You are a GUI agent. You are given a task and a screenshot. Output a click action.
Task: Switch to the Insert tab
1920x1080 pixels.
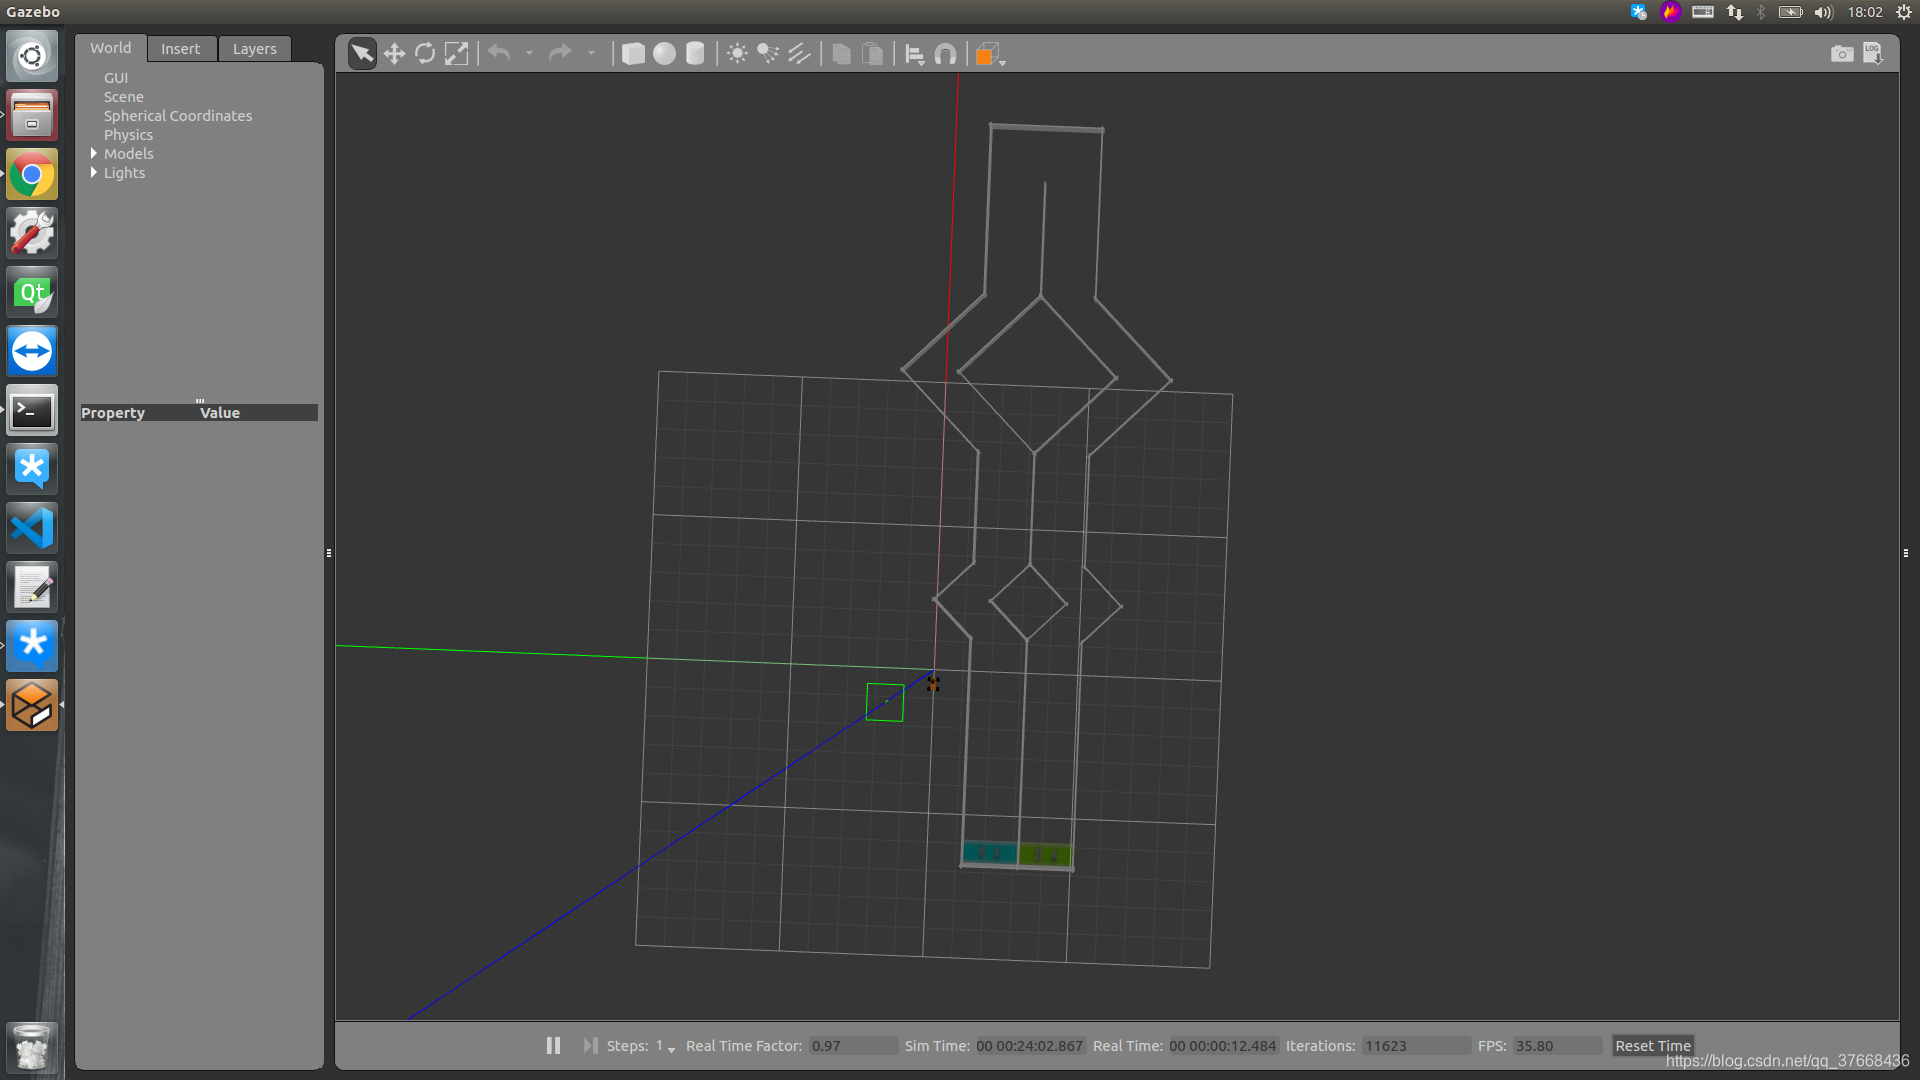point(180,49)
